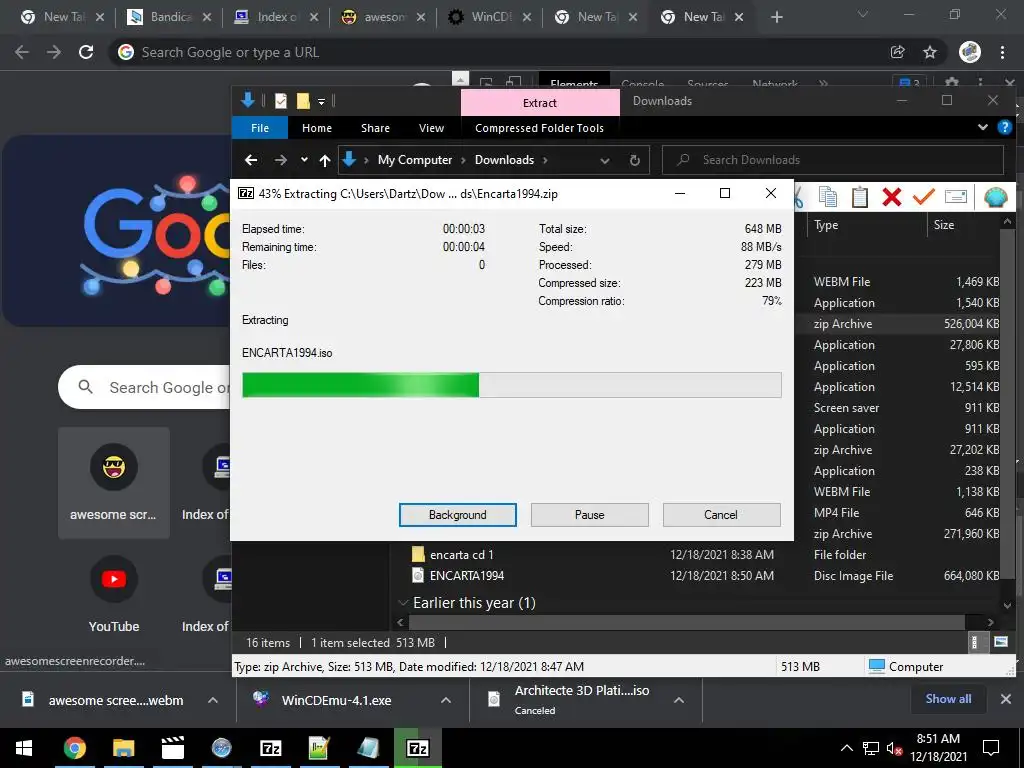1024x768 pixels.
Task: Click Show all downloads
Action: pyautogui.click(x=948, y=699)
